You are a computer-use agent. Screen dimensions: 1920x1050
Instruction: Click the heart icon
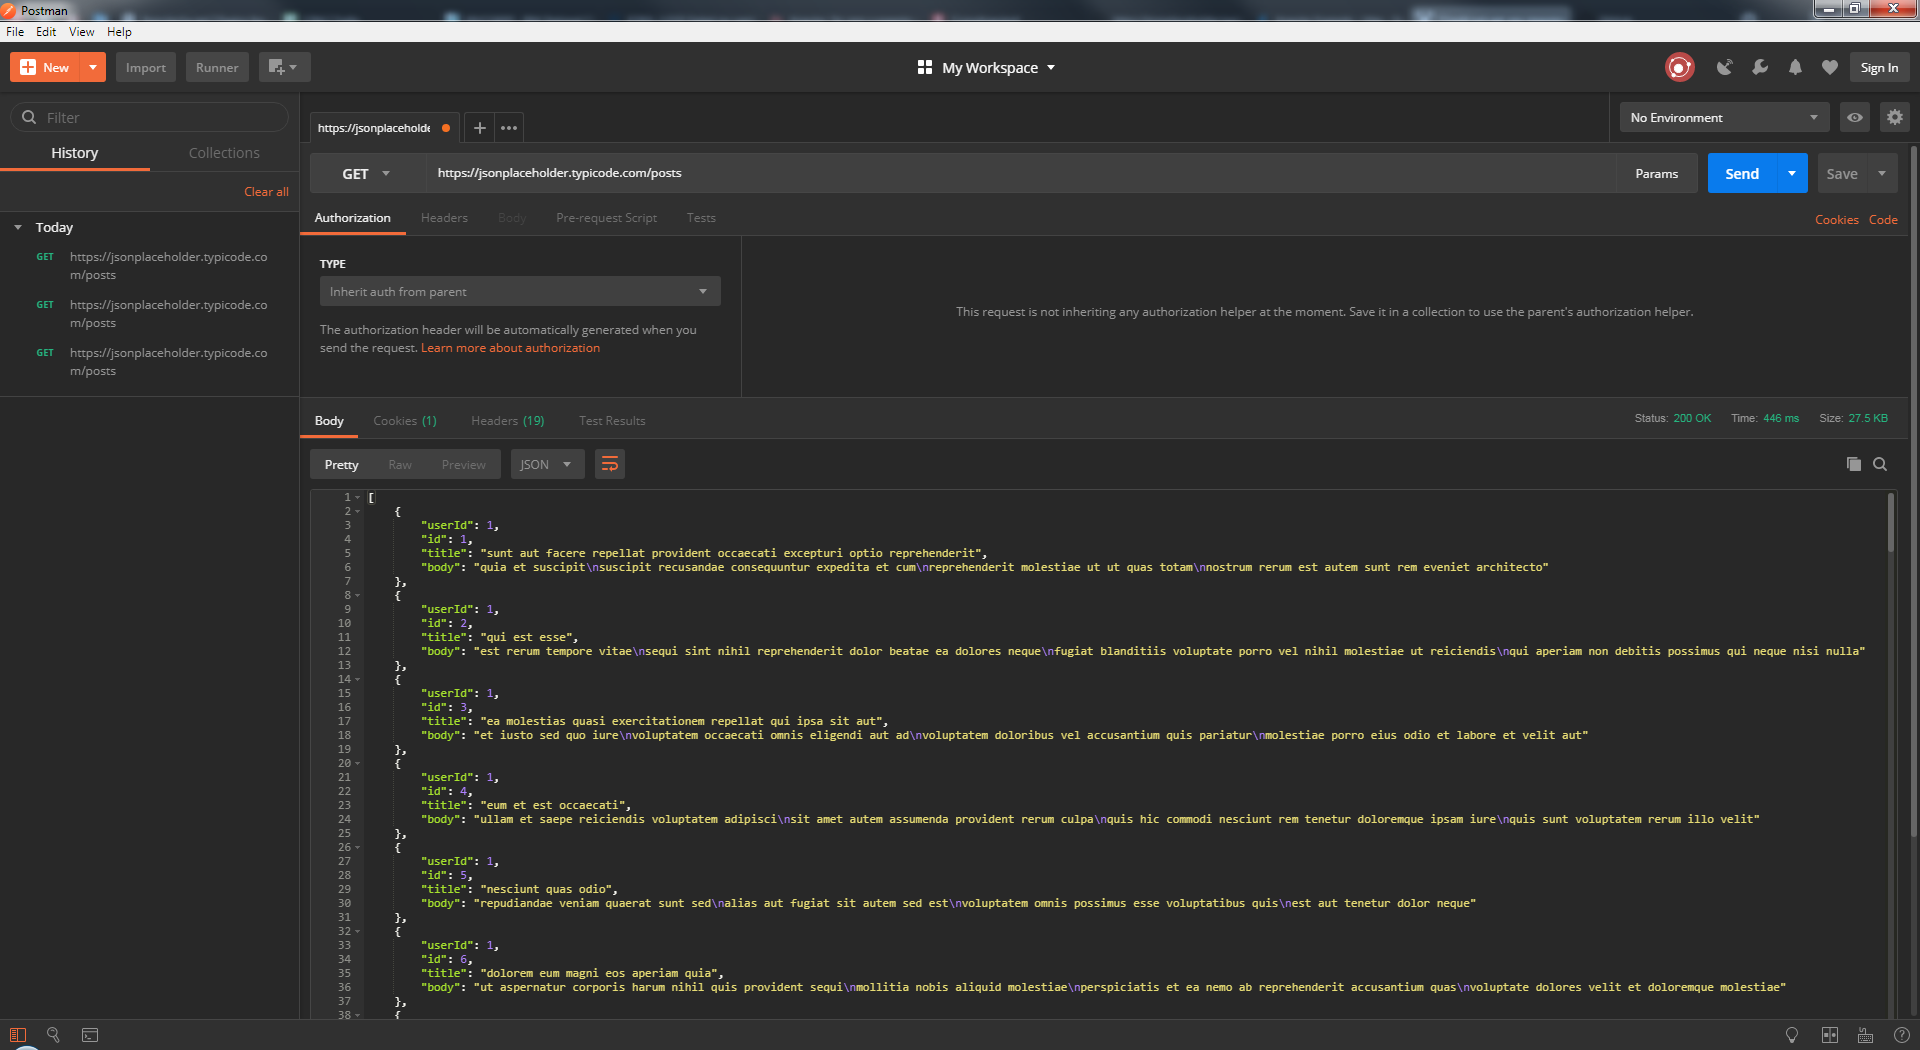(1829, 67)
